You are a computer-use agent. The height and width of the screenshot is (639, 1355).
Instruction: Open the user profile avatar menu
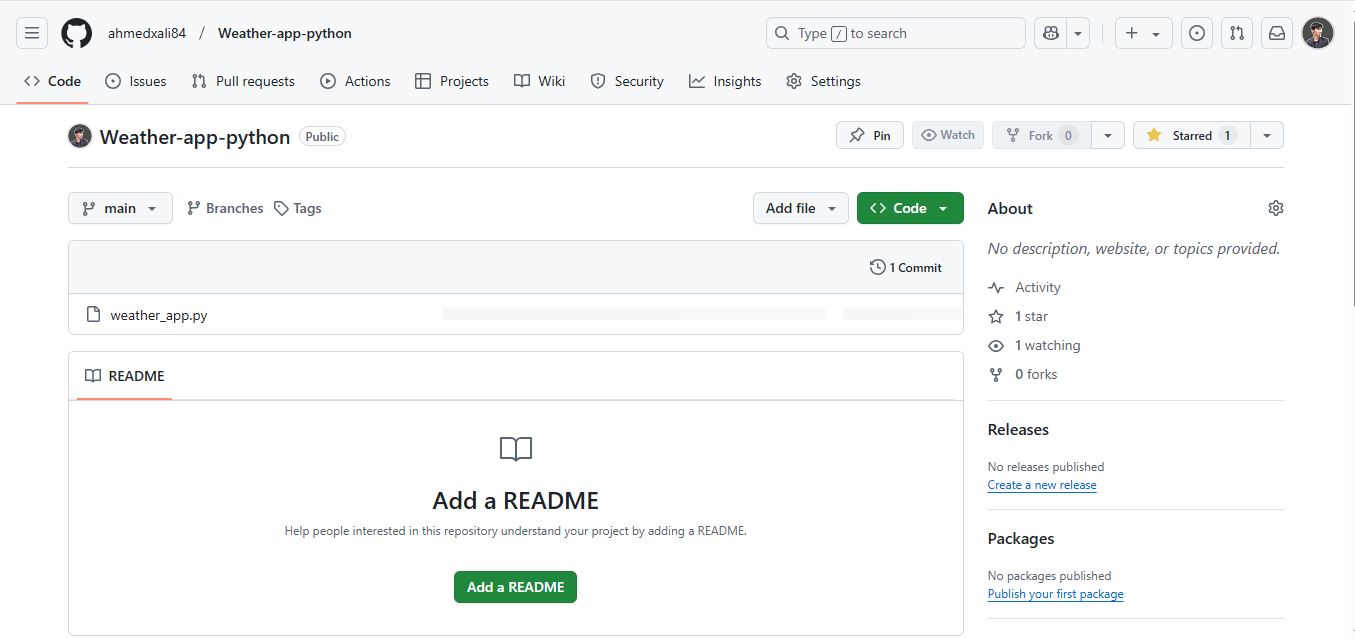pos(1317,33)
